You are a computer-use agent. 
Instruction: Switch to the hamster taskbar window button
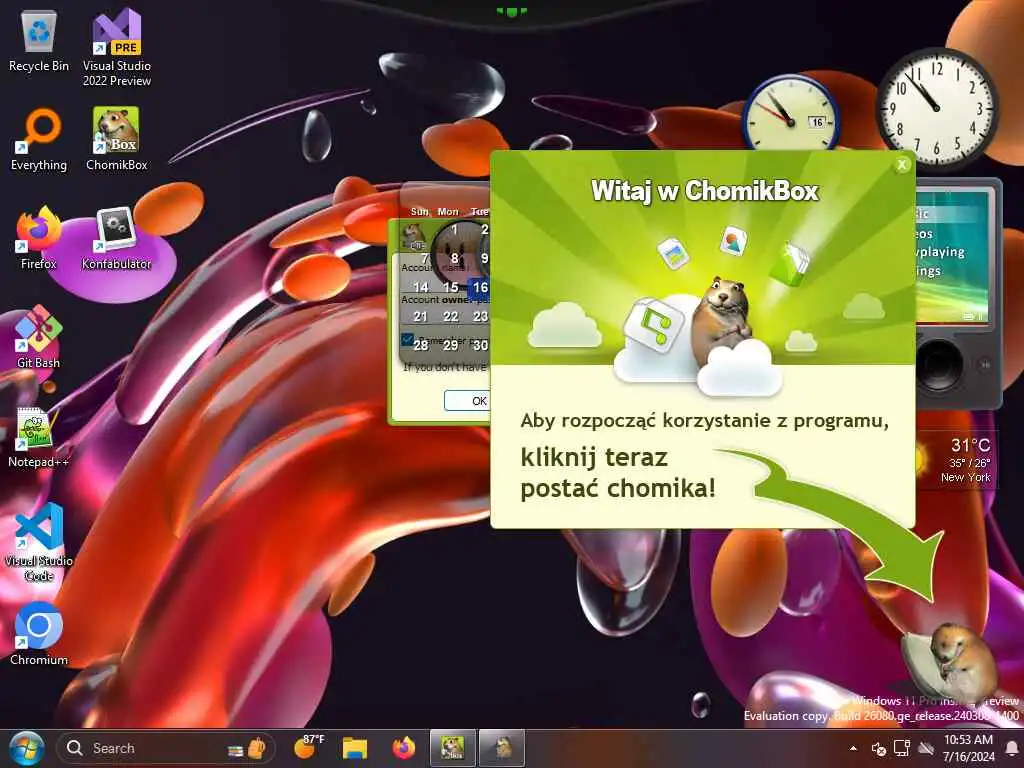coord(502,748)
